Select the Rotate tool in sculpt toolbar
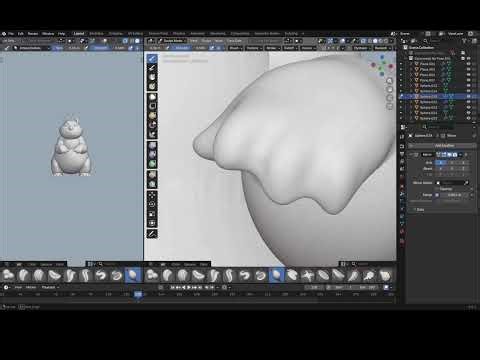 (x=152, y=204)
